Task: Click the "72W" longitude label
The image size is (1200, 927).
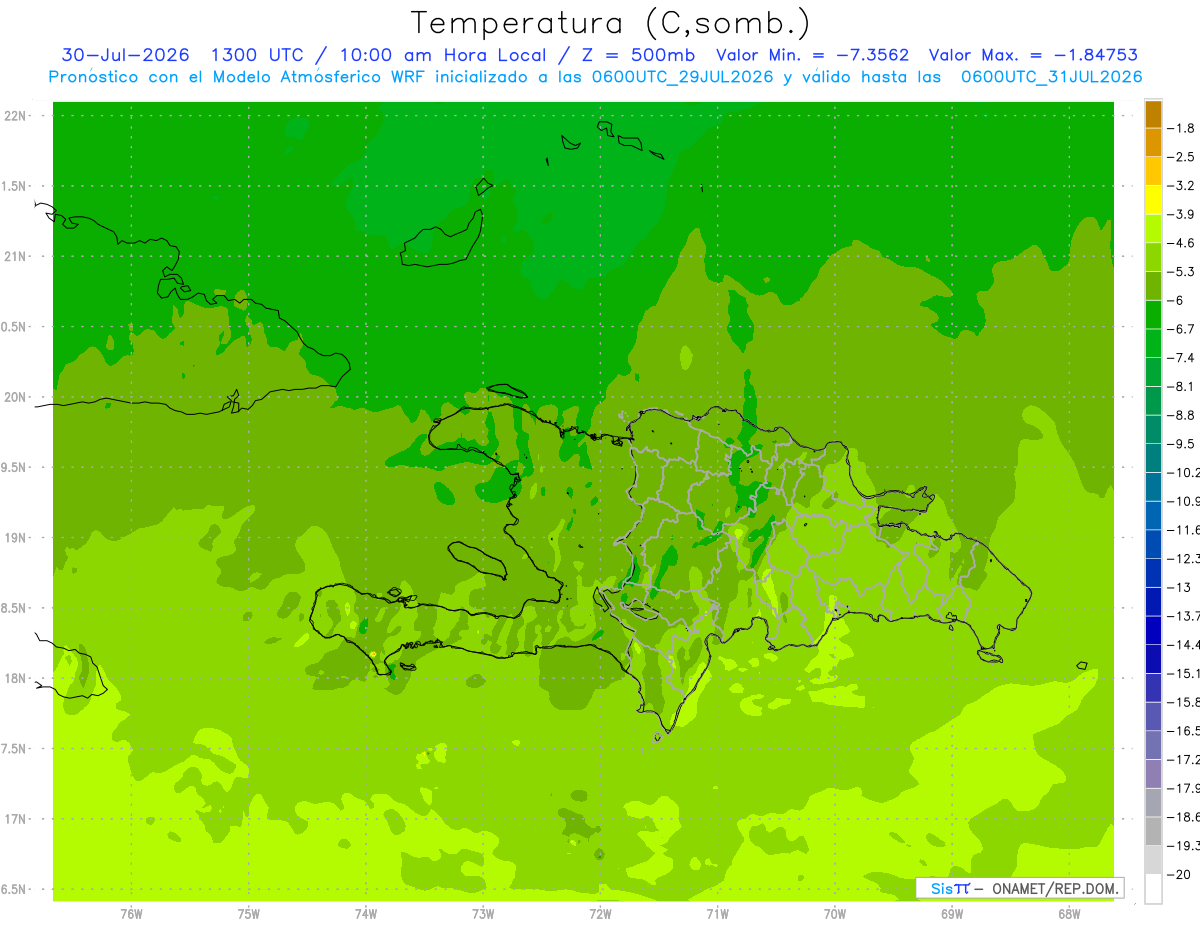Action: point(600,913)
